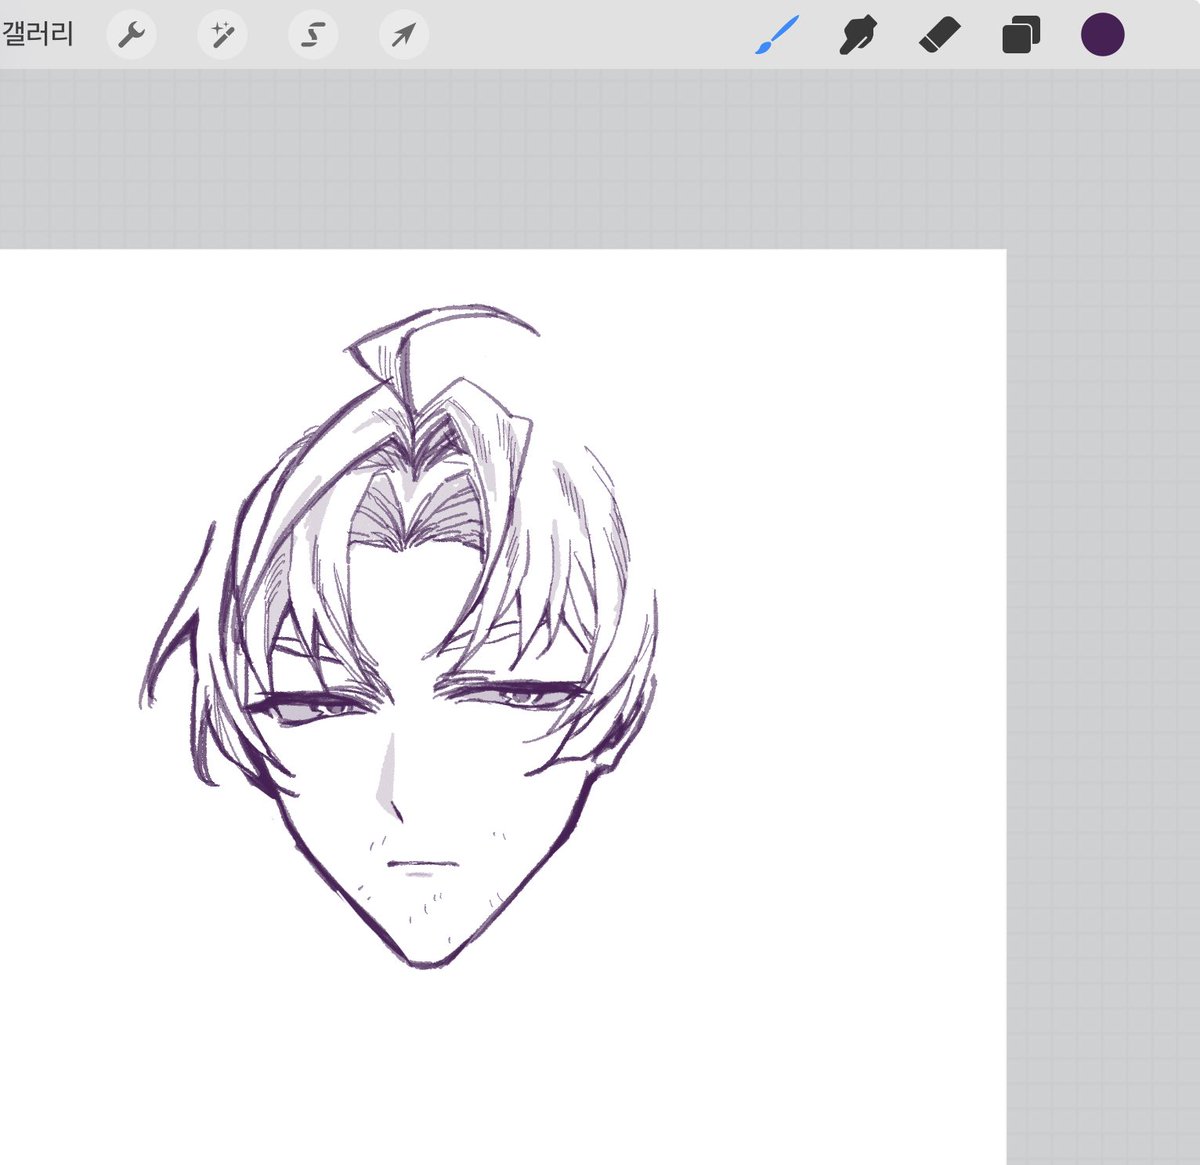The height and width of the screenshot is (1165, 1200).
Task: Open the Actions wrench menu
Action: point(131,35)
